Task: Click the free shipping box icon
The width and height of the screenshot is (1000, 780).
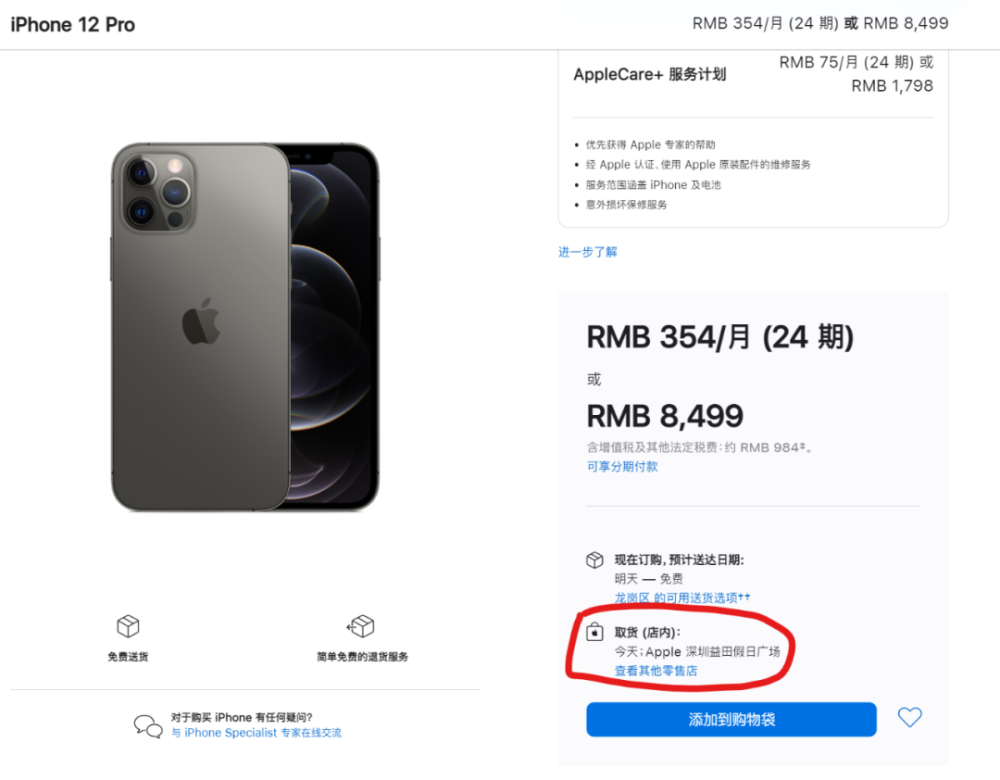Action: coord(128,627)
